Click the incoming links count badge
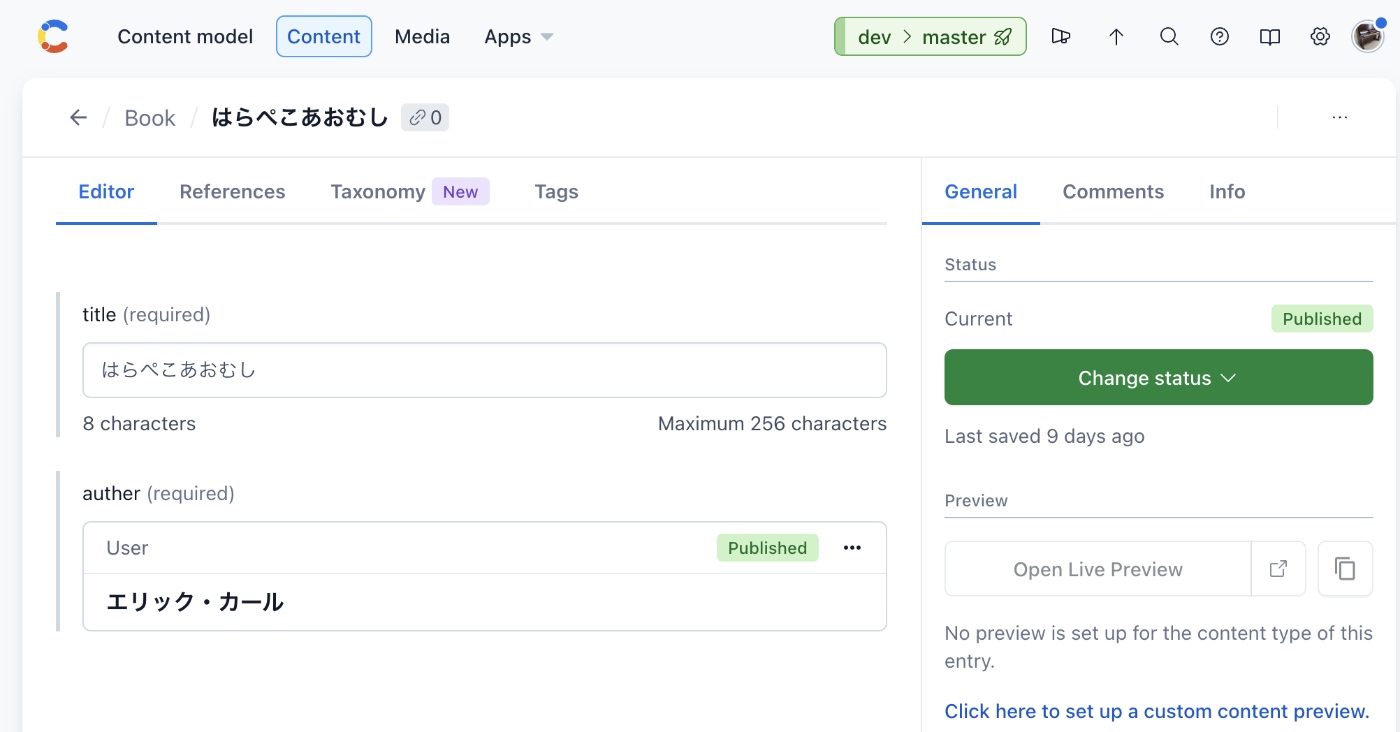Image resolution: width=1400 pixels, height=732 pixels. 425,118
